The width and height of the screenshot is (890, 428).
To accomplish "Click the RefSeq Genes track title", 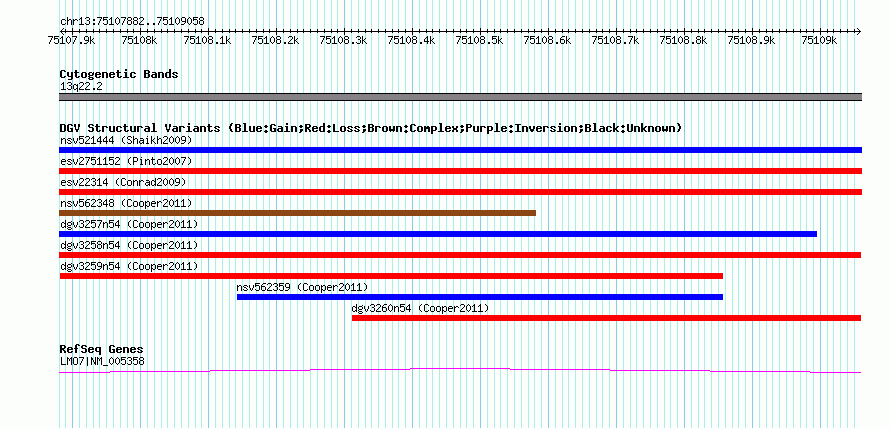I will tap(102, 349).
